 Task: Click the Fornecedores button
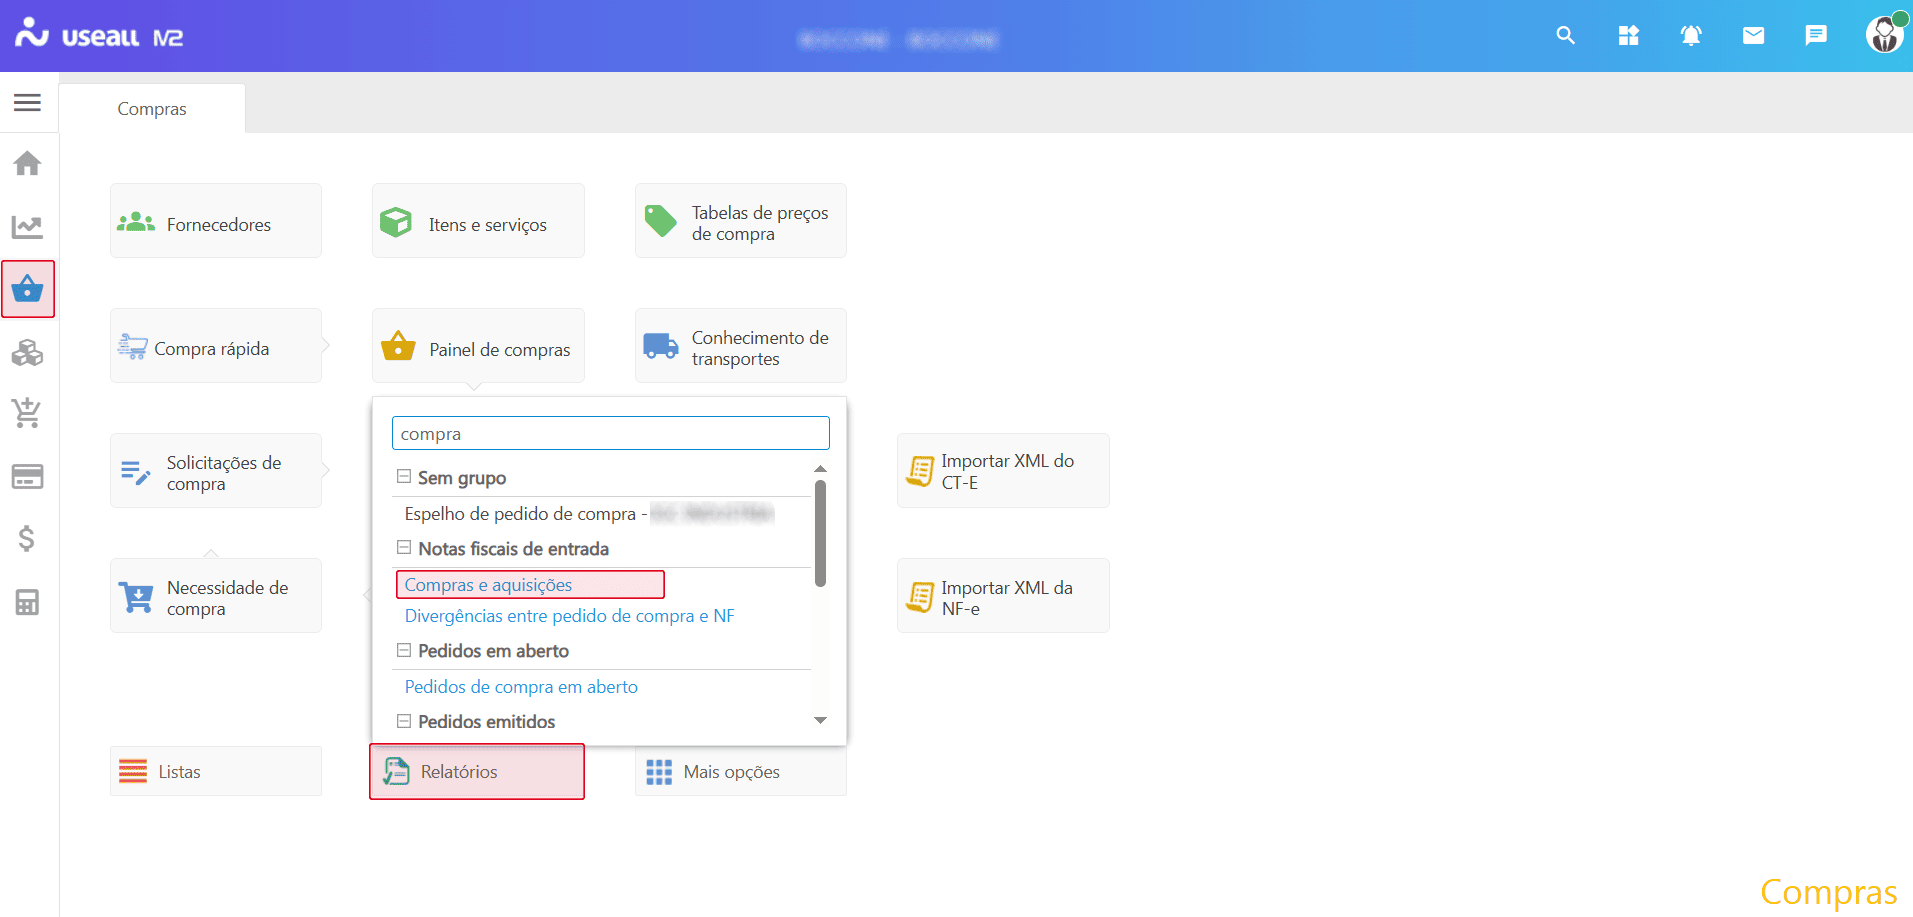216,224
